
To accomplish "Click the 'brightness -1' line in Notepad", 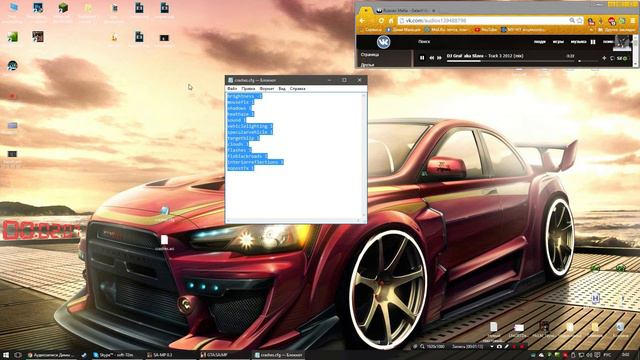I will (244, 96).
